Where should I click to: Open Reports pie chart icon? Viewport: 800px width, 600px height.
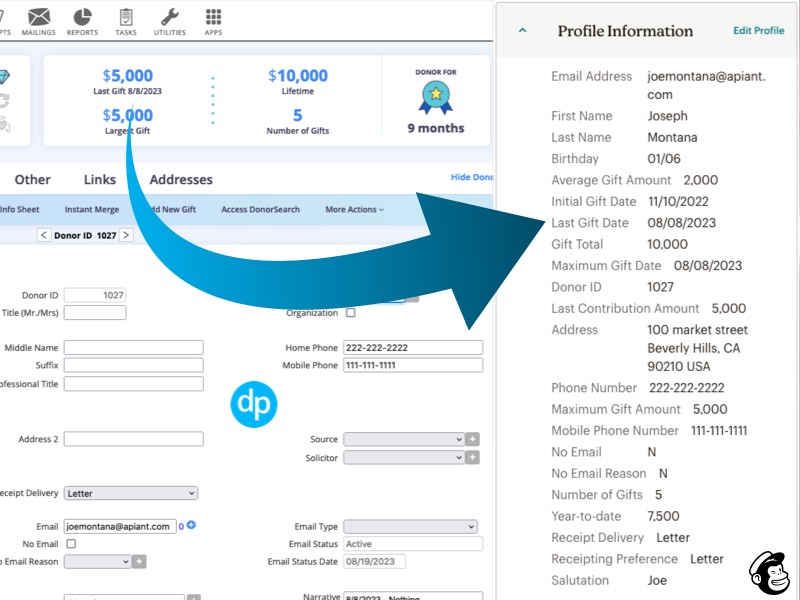click(82, 17)
